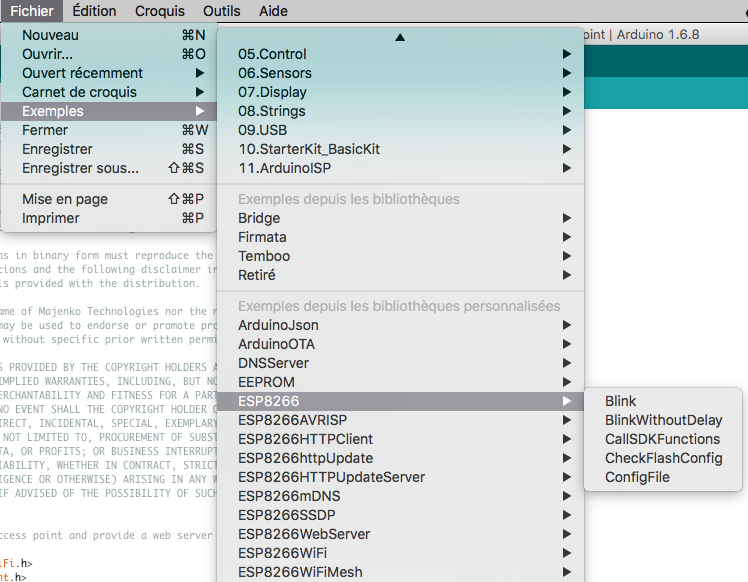Open DNSServer examples submenu
748x582 pixels.
[x=400, y=363]
